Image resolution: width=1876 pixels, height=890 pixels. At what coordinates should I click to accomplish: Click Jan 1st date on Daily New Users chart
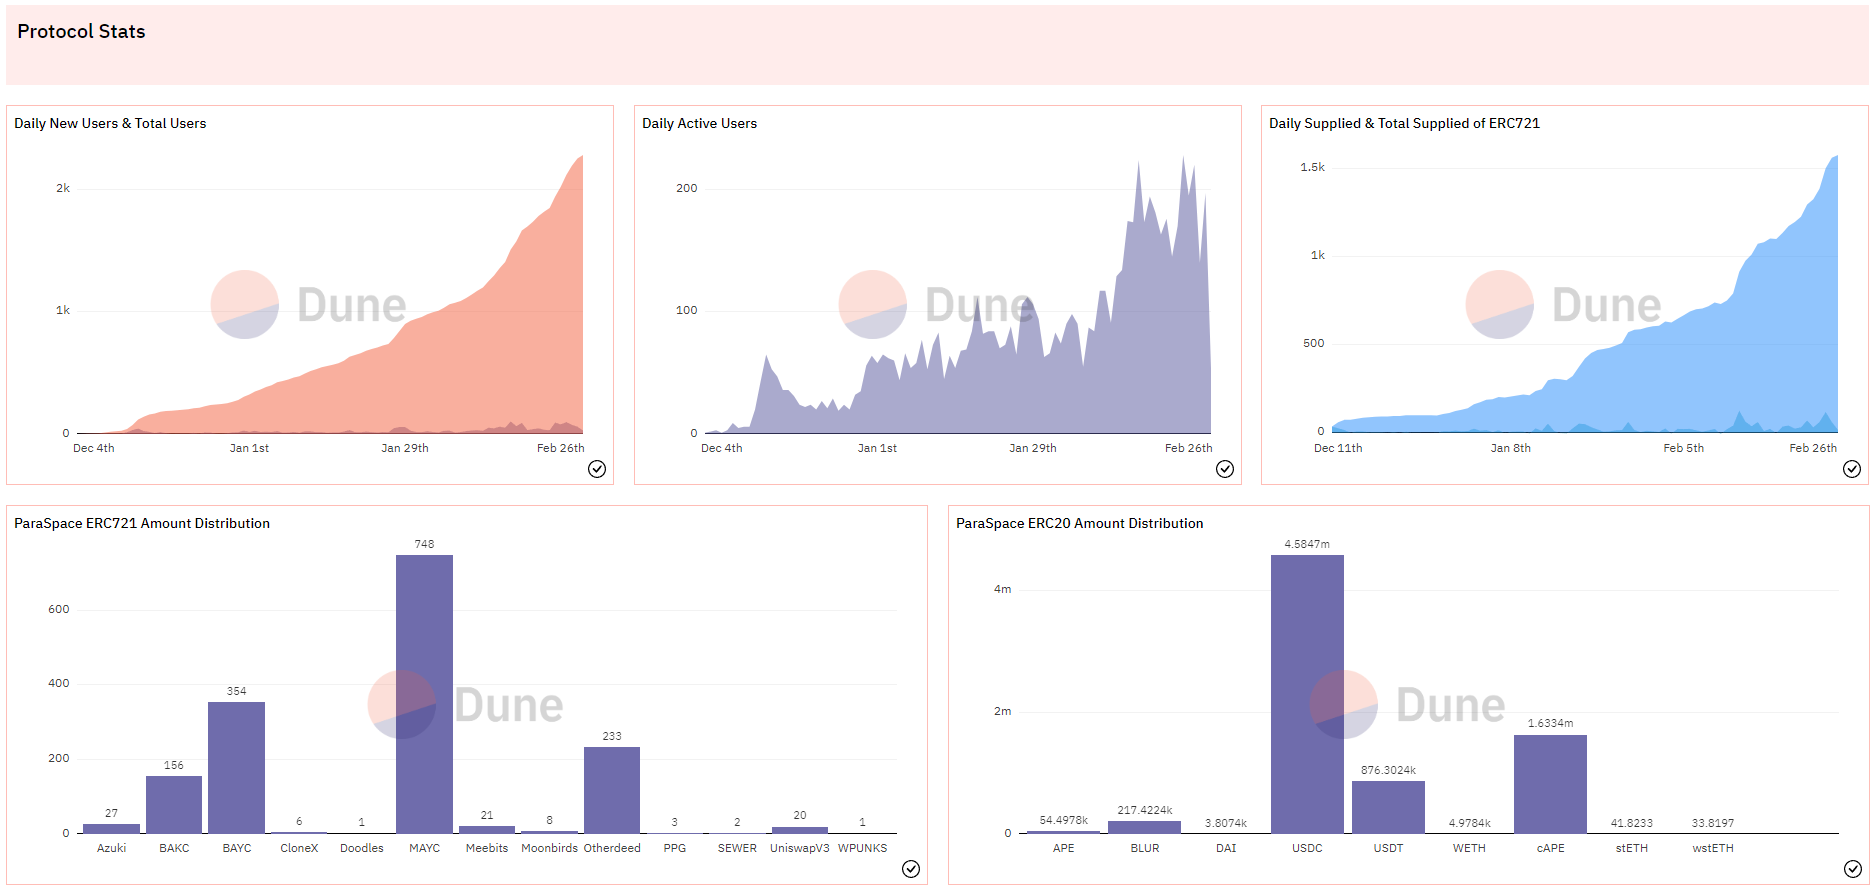(249, 448)
